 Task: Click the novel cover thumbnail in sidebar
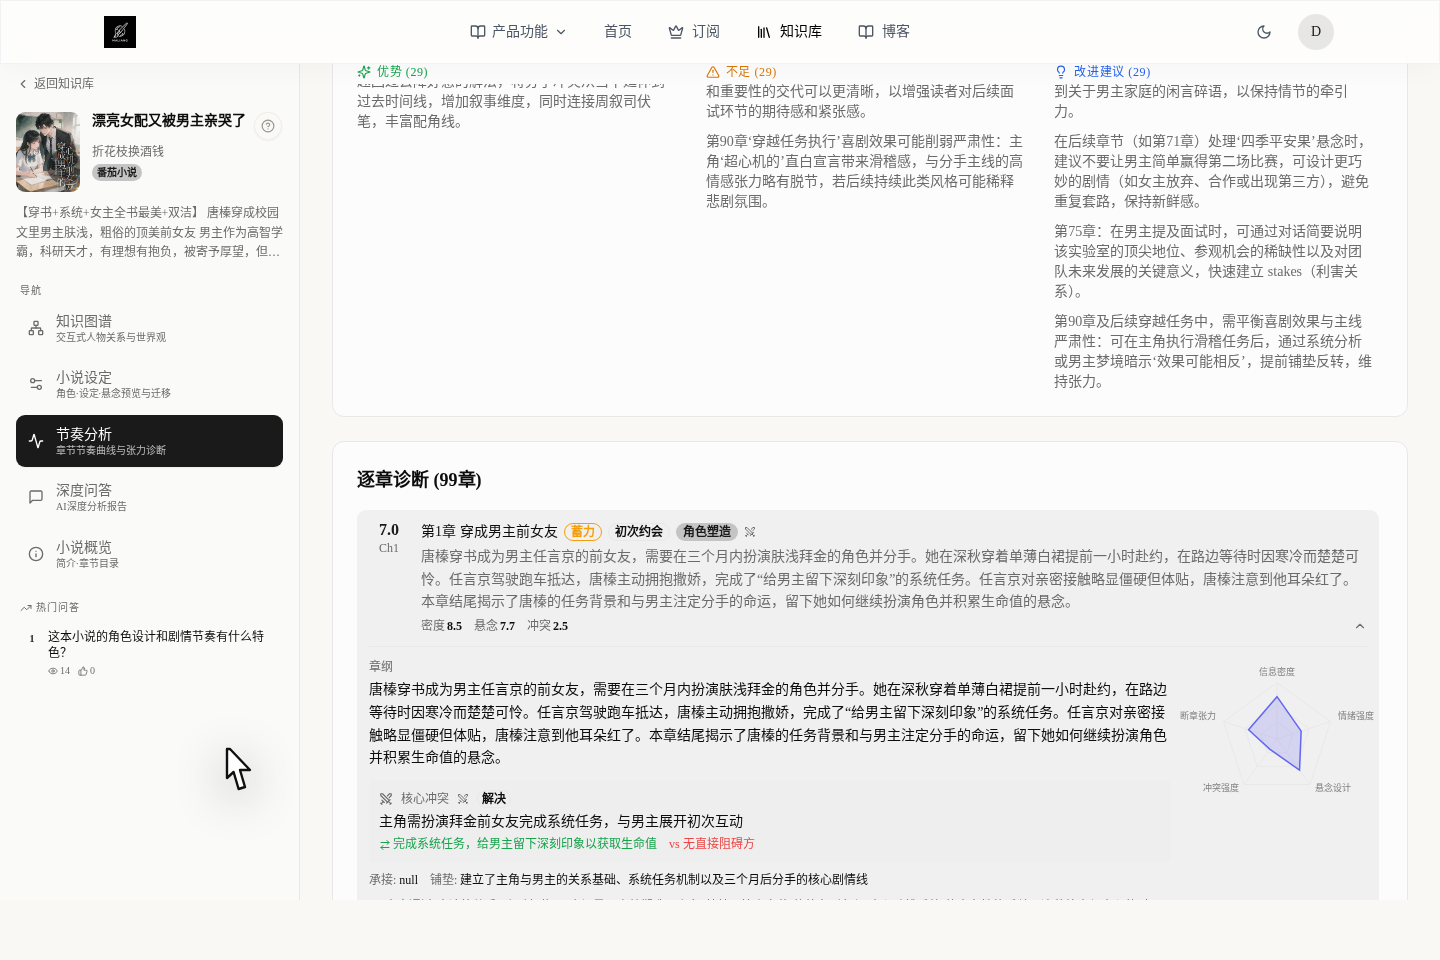click(x=47, y=151)
